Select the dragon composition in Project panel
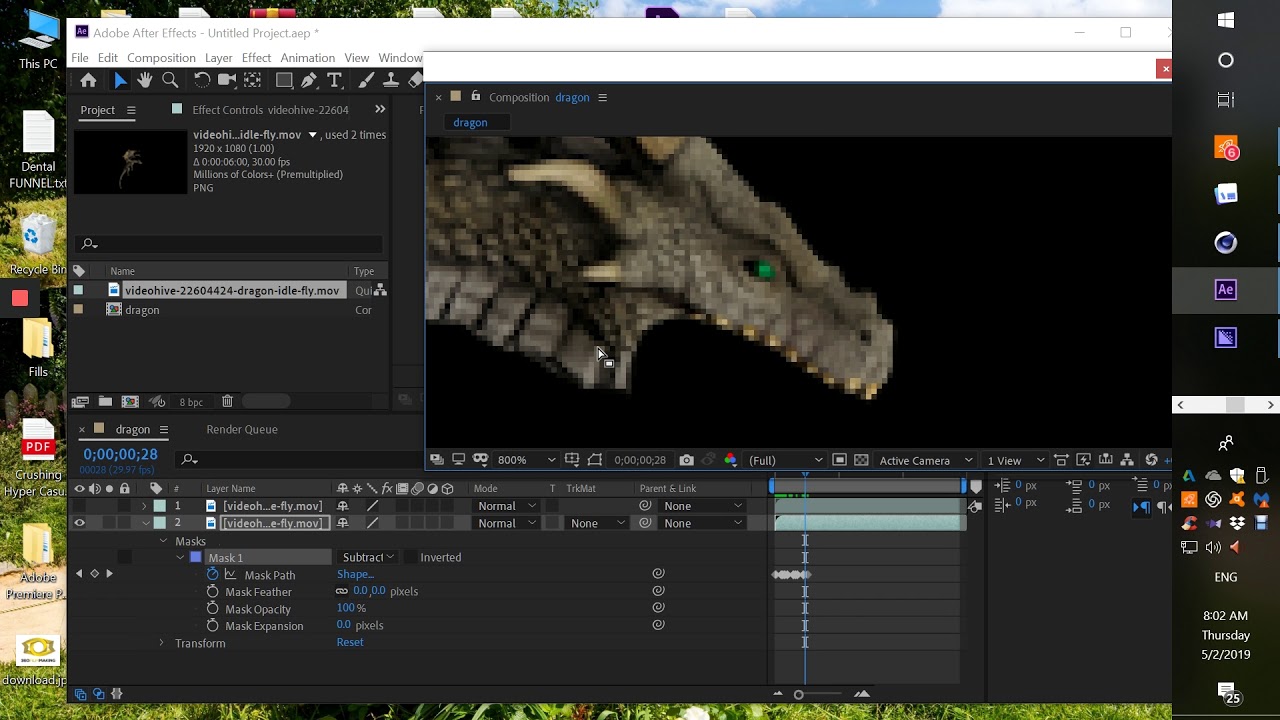This screenshot has width=1280, height=720. [142, 310]
